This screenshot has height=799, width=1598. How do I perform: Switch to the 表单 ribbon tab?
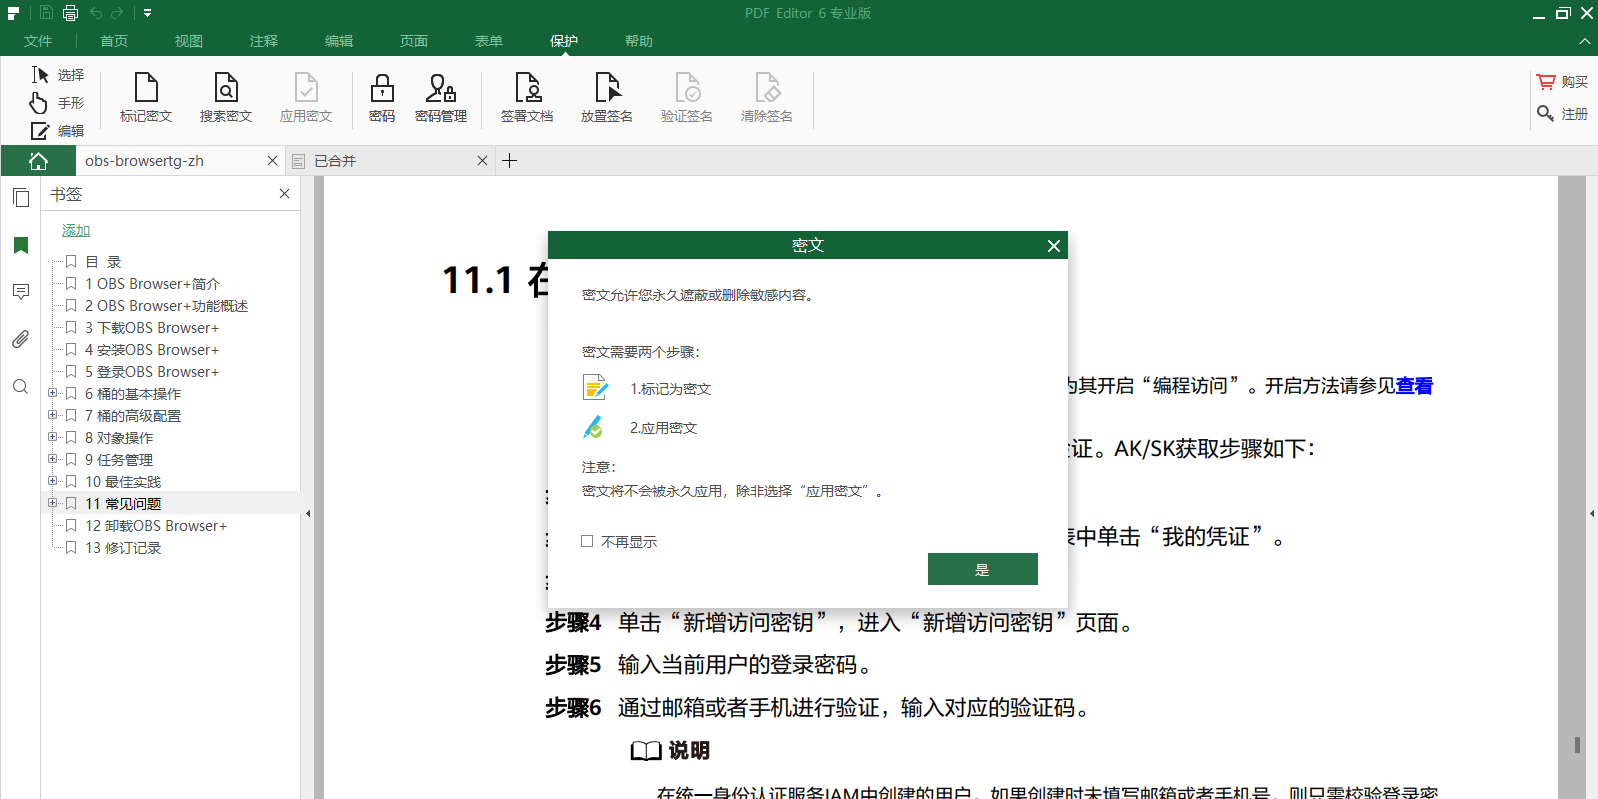tap(489, 41)
